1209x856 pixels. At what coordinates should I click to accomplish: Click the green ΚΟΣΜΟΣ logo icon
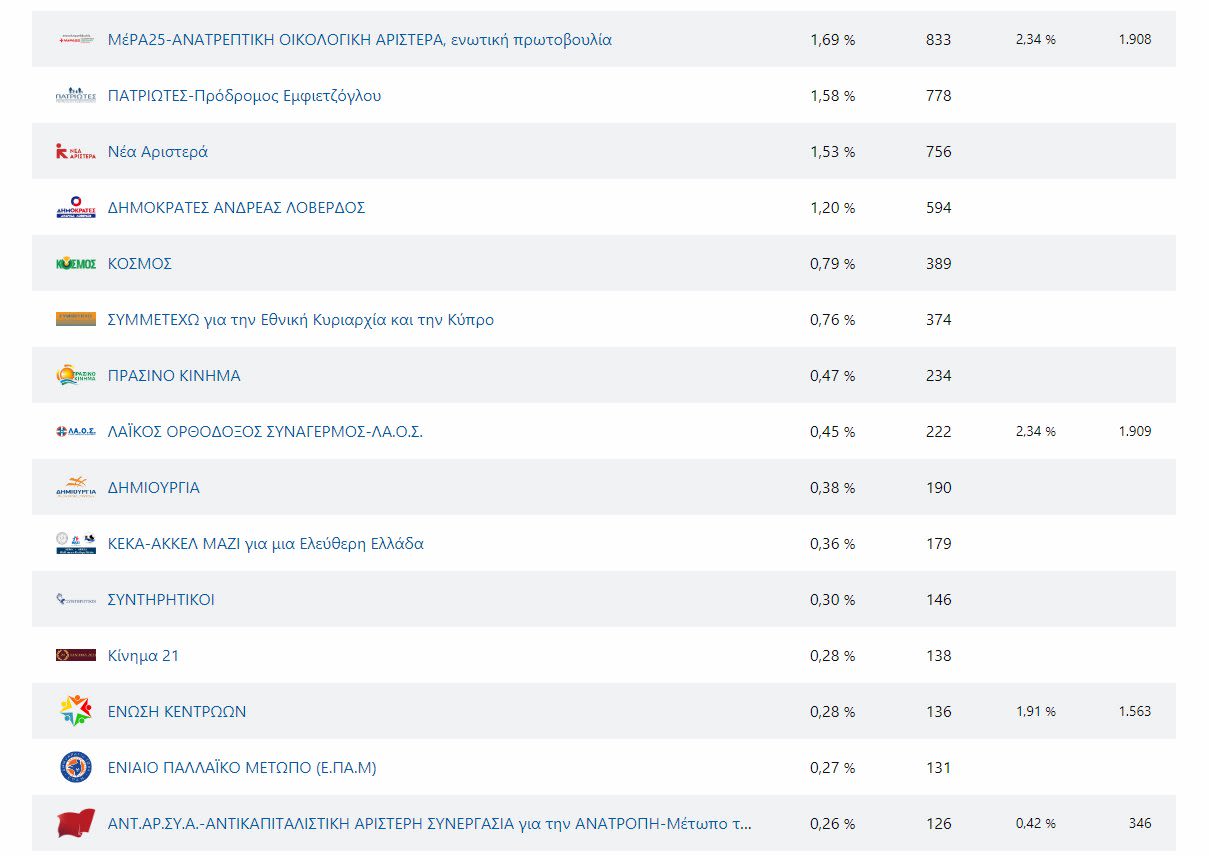point(76,264)
